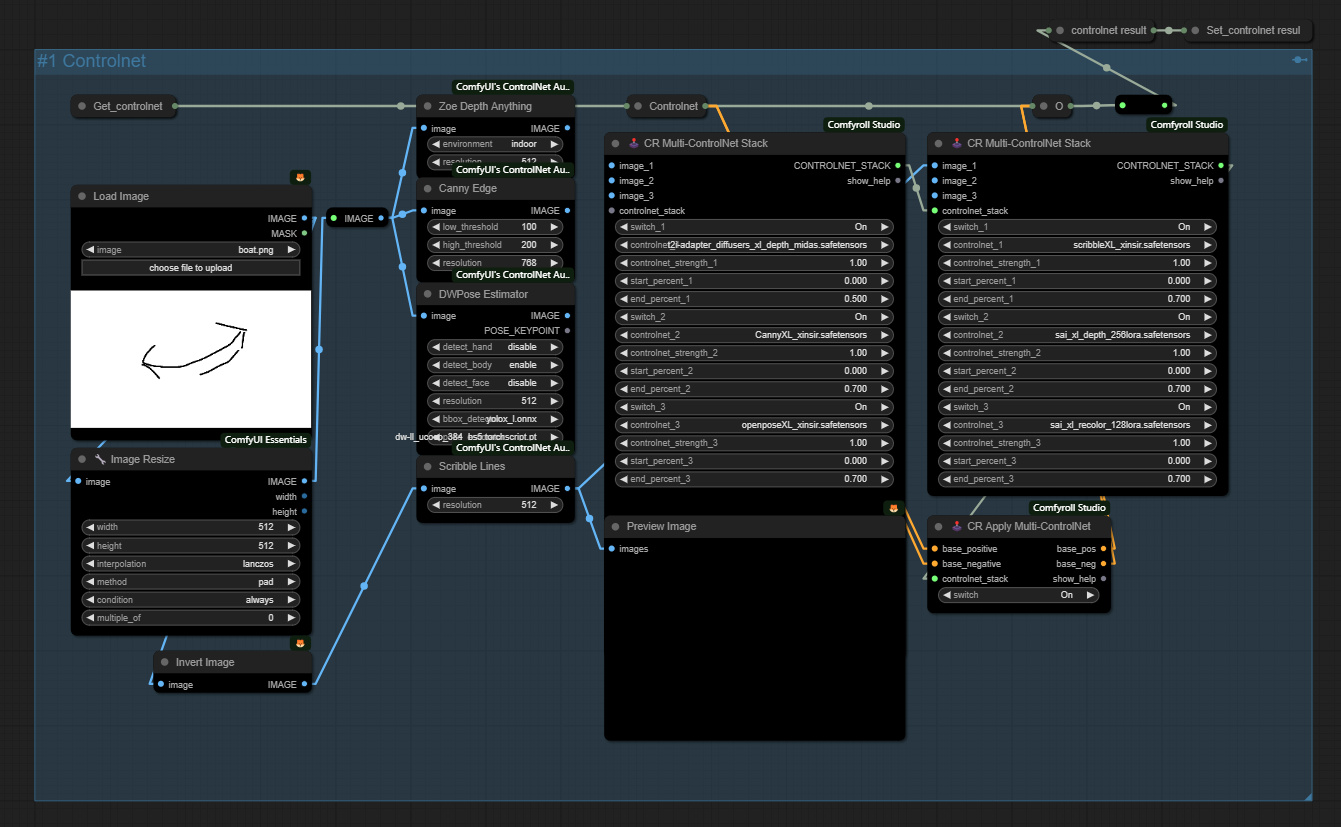Toggle switch_1 off in the left ControlNet stack

coord(755,226)
